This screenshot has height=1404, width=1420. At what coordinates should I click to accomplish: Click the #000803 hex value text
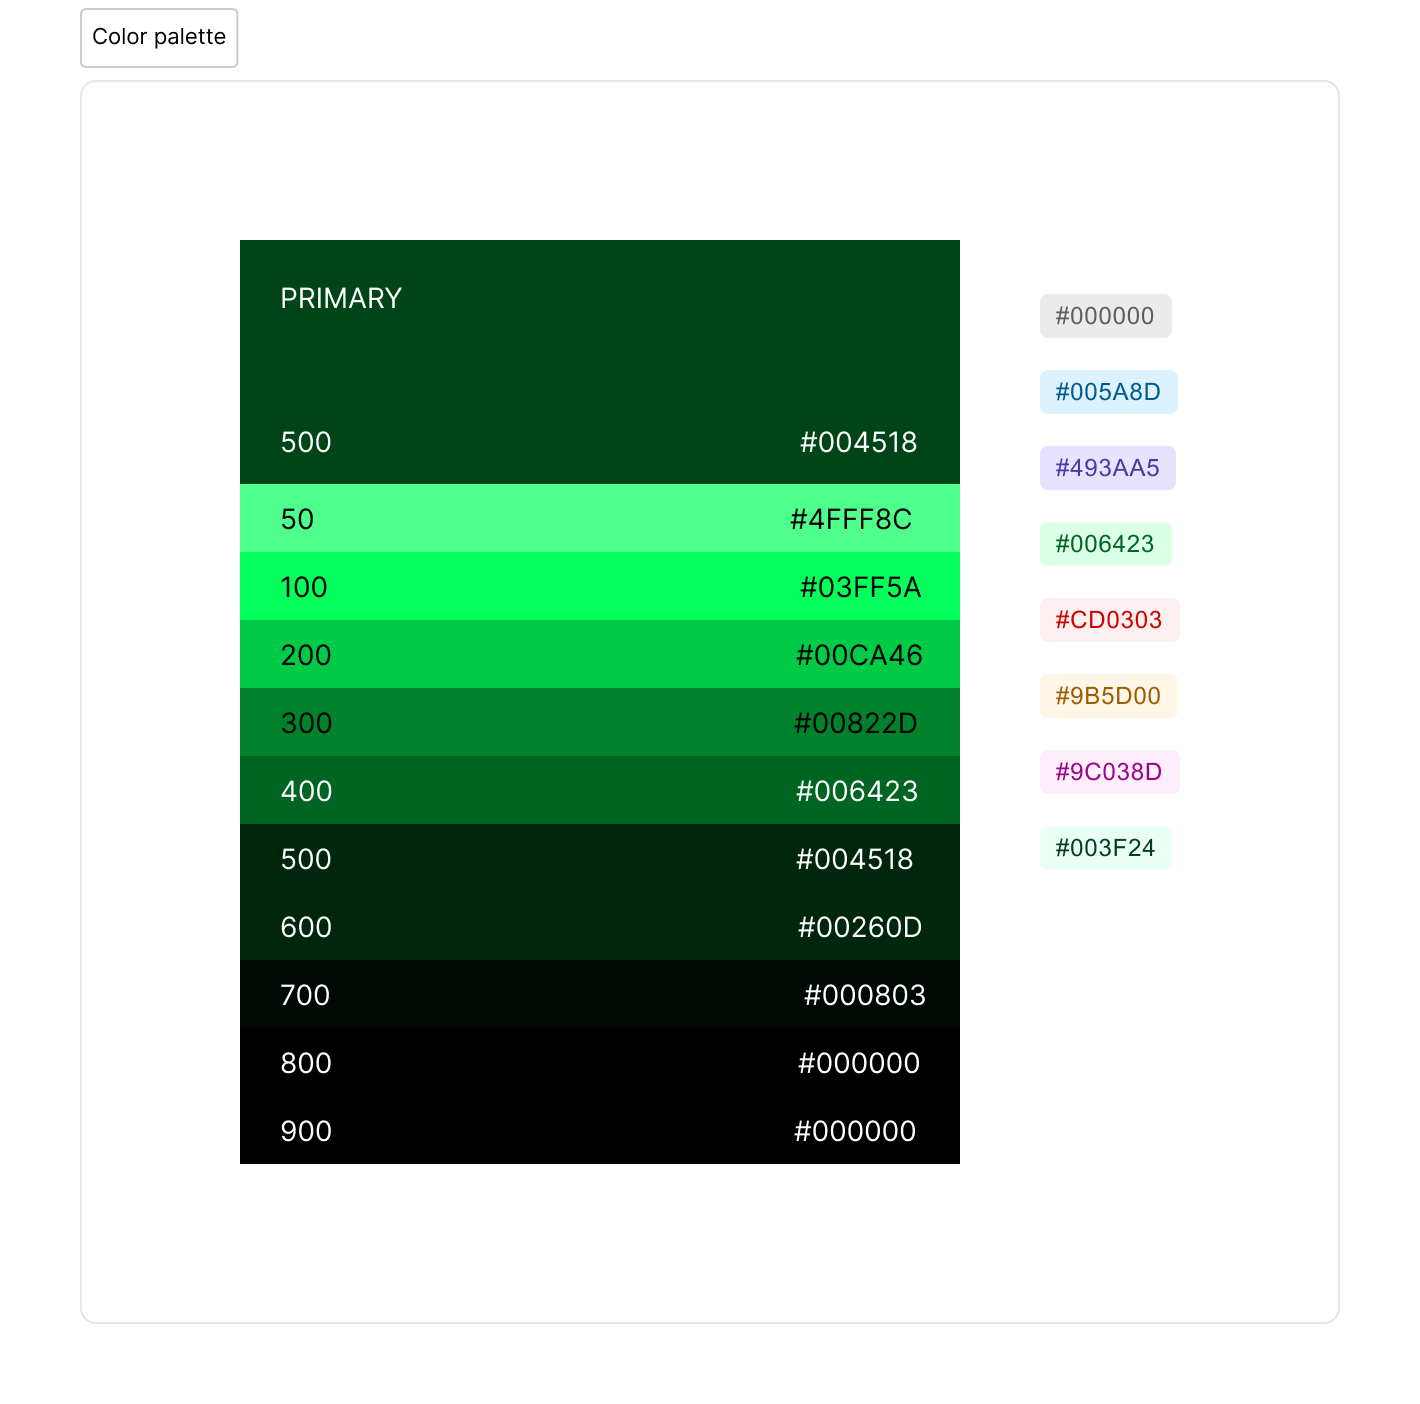point(865,995)
